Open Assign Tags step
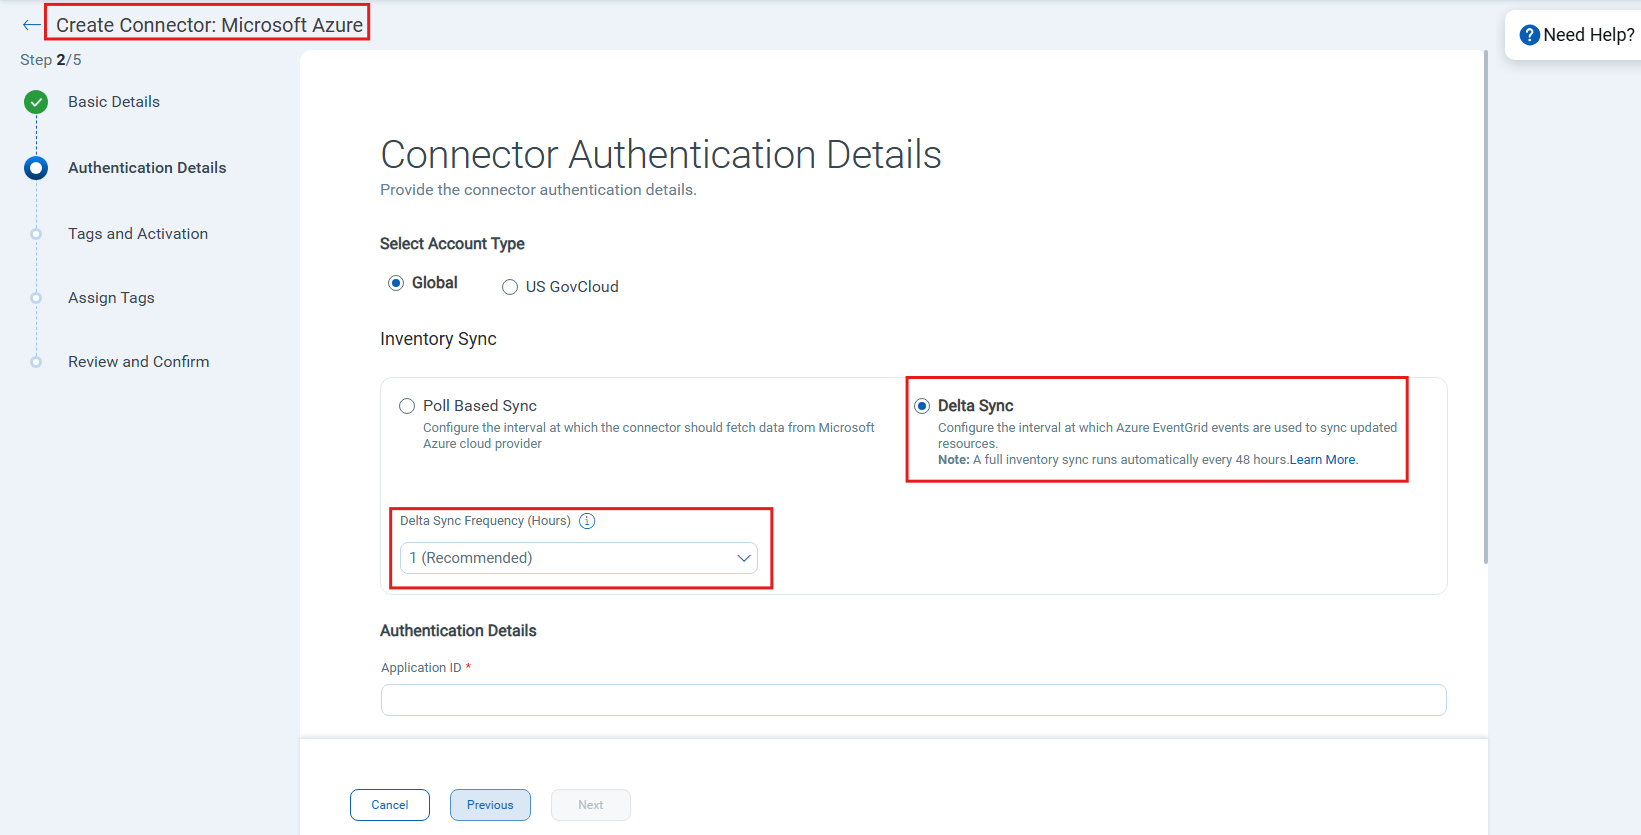Viewport: 1641px width, 835px height. pos(111,298)
